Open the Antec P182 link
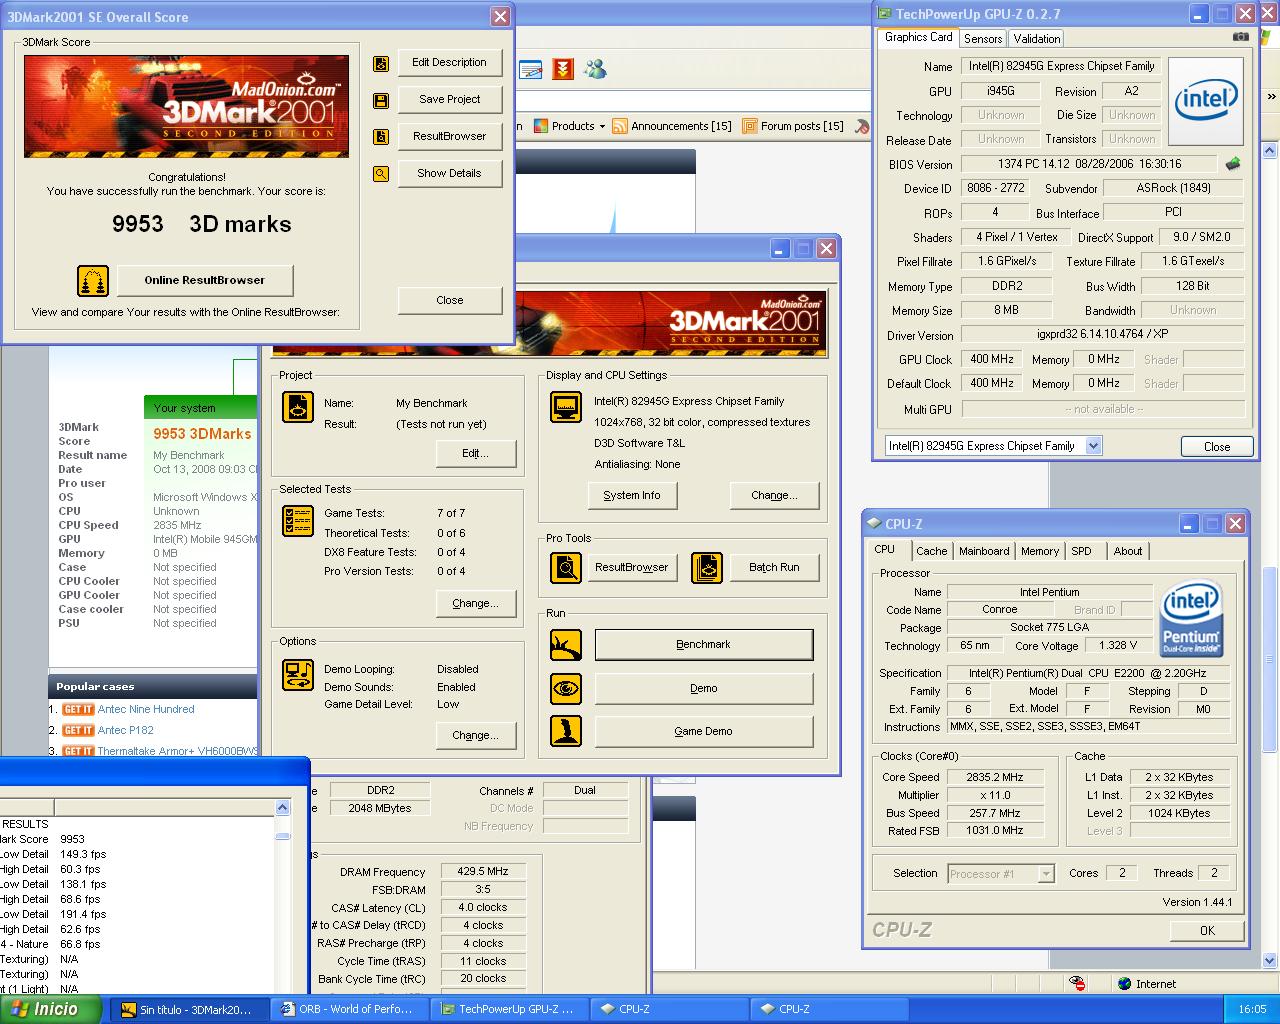Screen dimensions: 1280x1024 126,730
